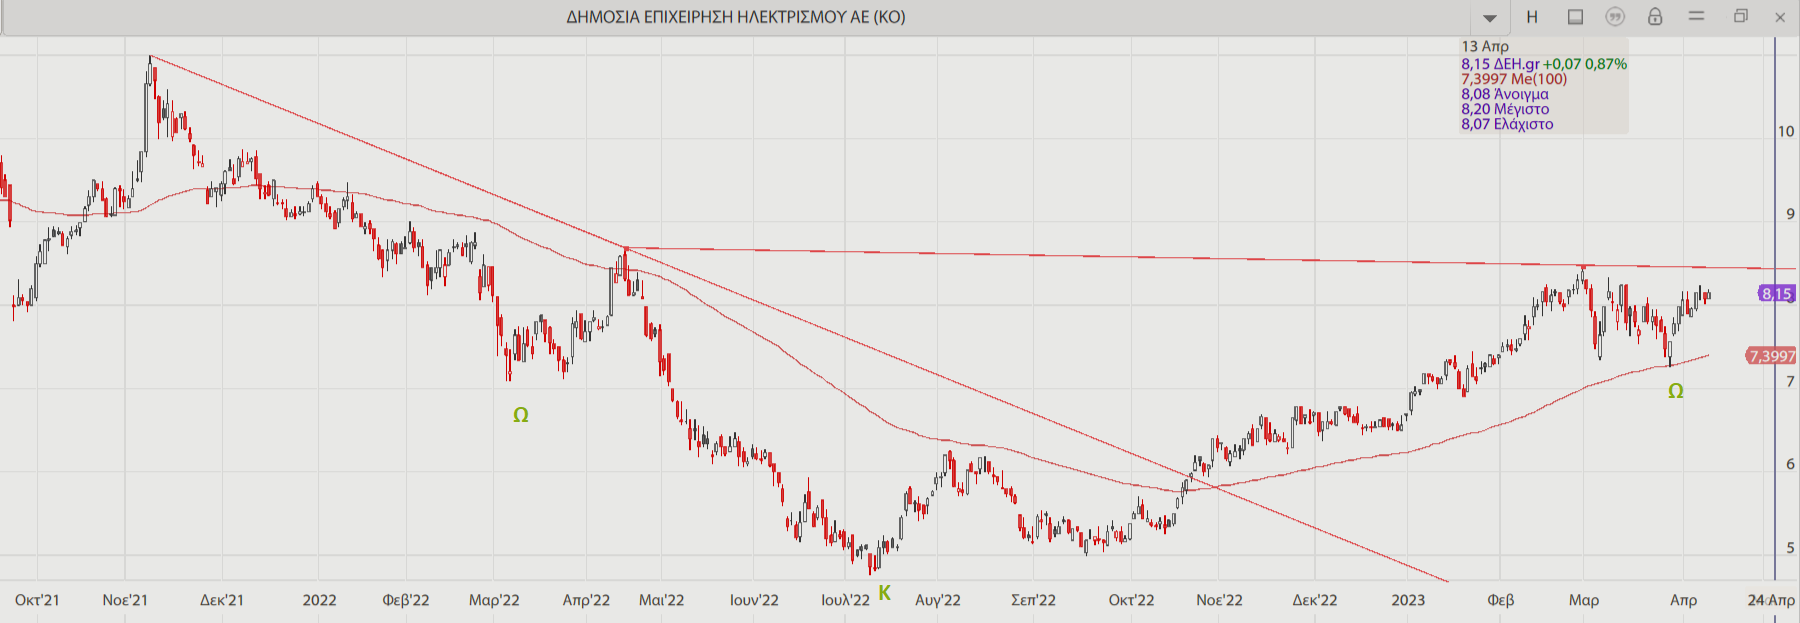The image size is (1800, 623).
Task: Click the restore window icon
Action: [x=1741, y=16]
